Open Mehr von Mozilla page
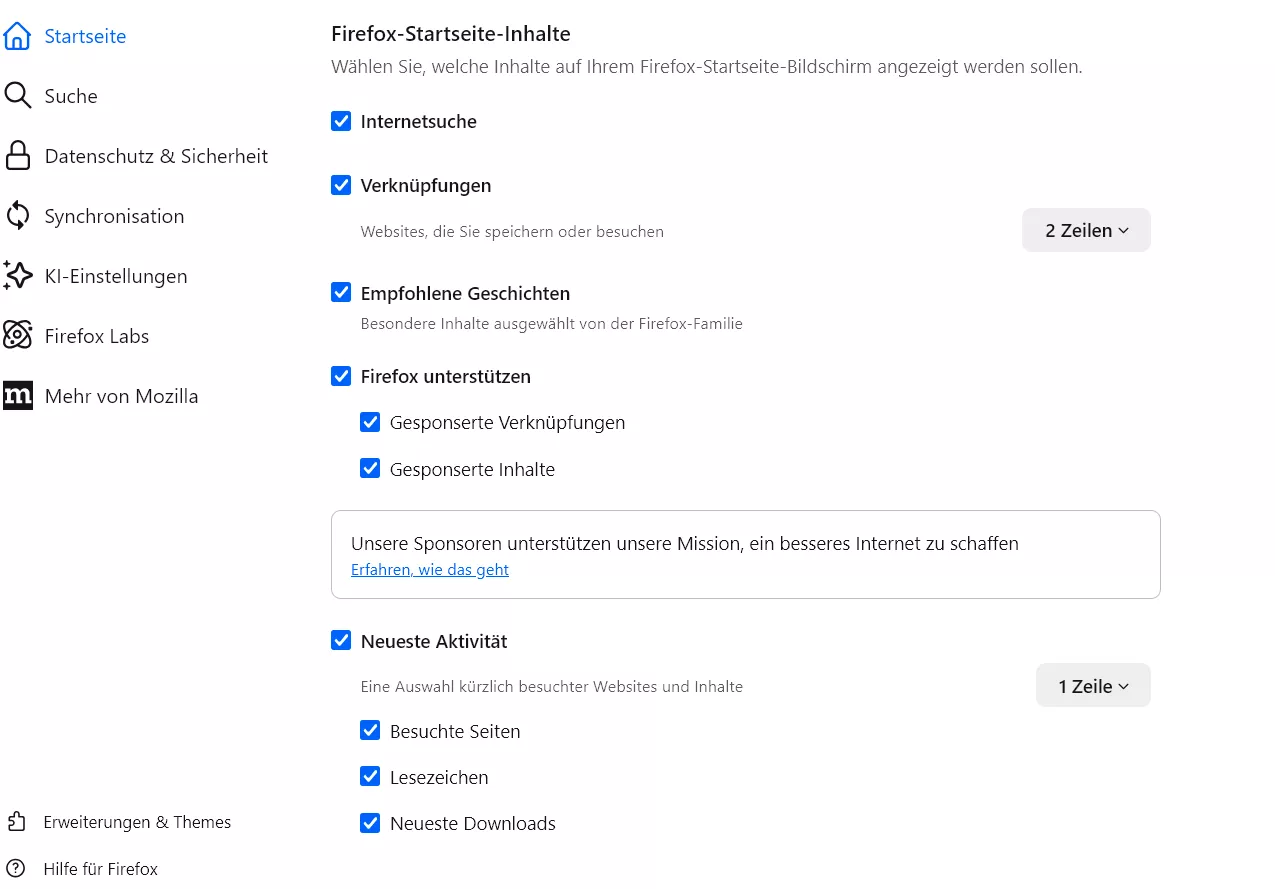 pyautogui.click(x=121, y=396)
